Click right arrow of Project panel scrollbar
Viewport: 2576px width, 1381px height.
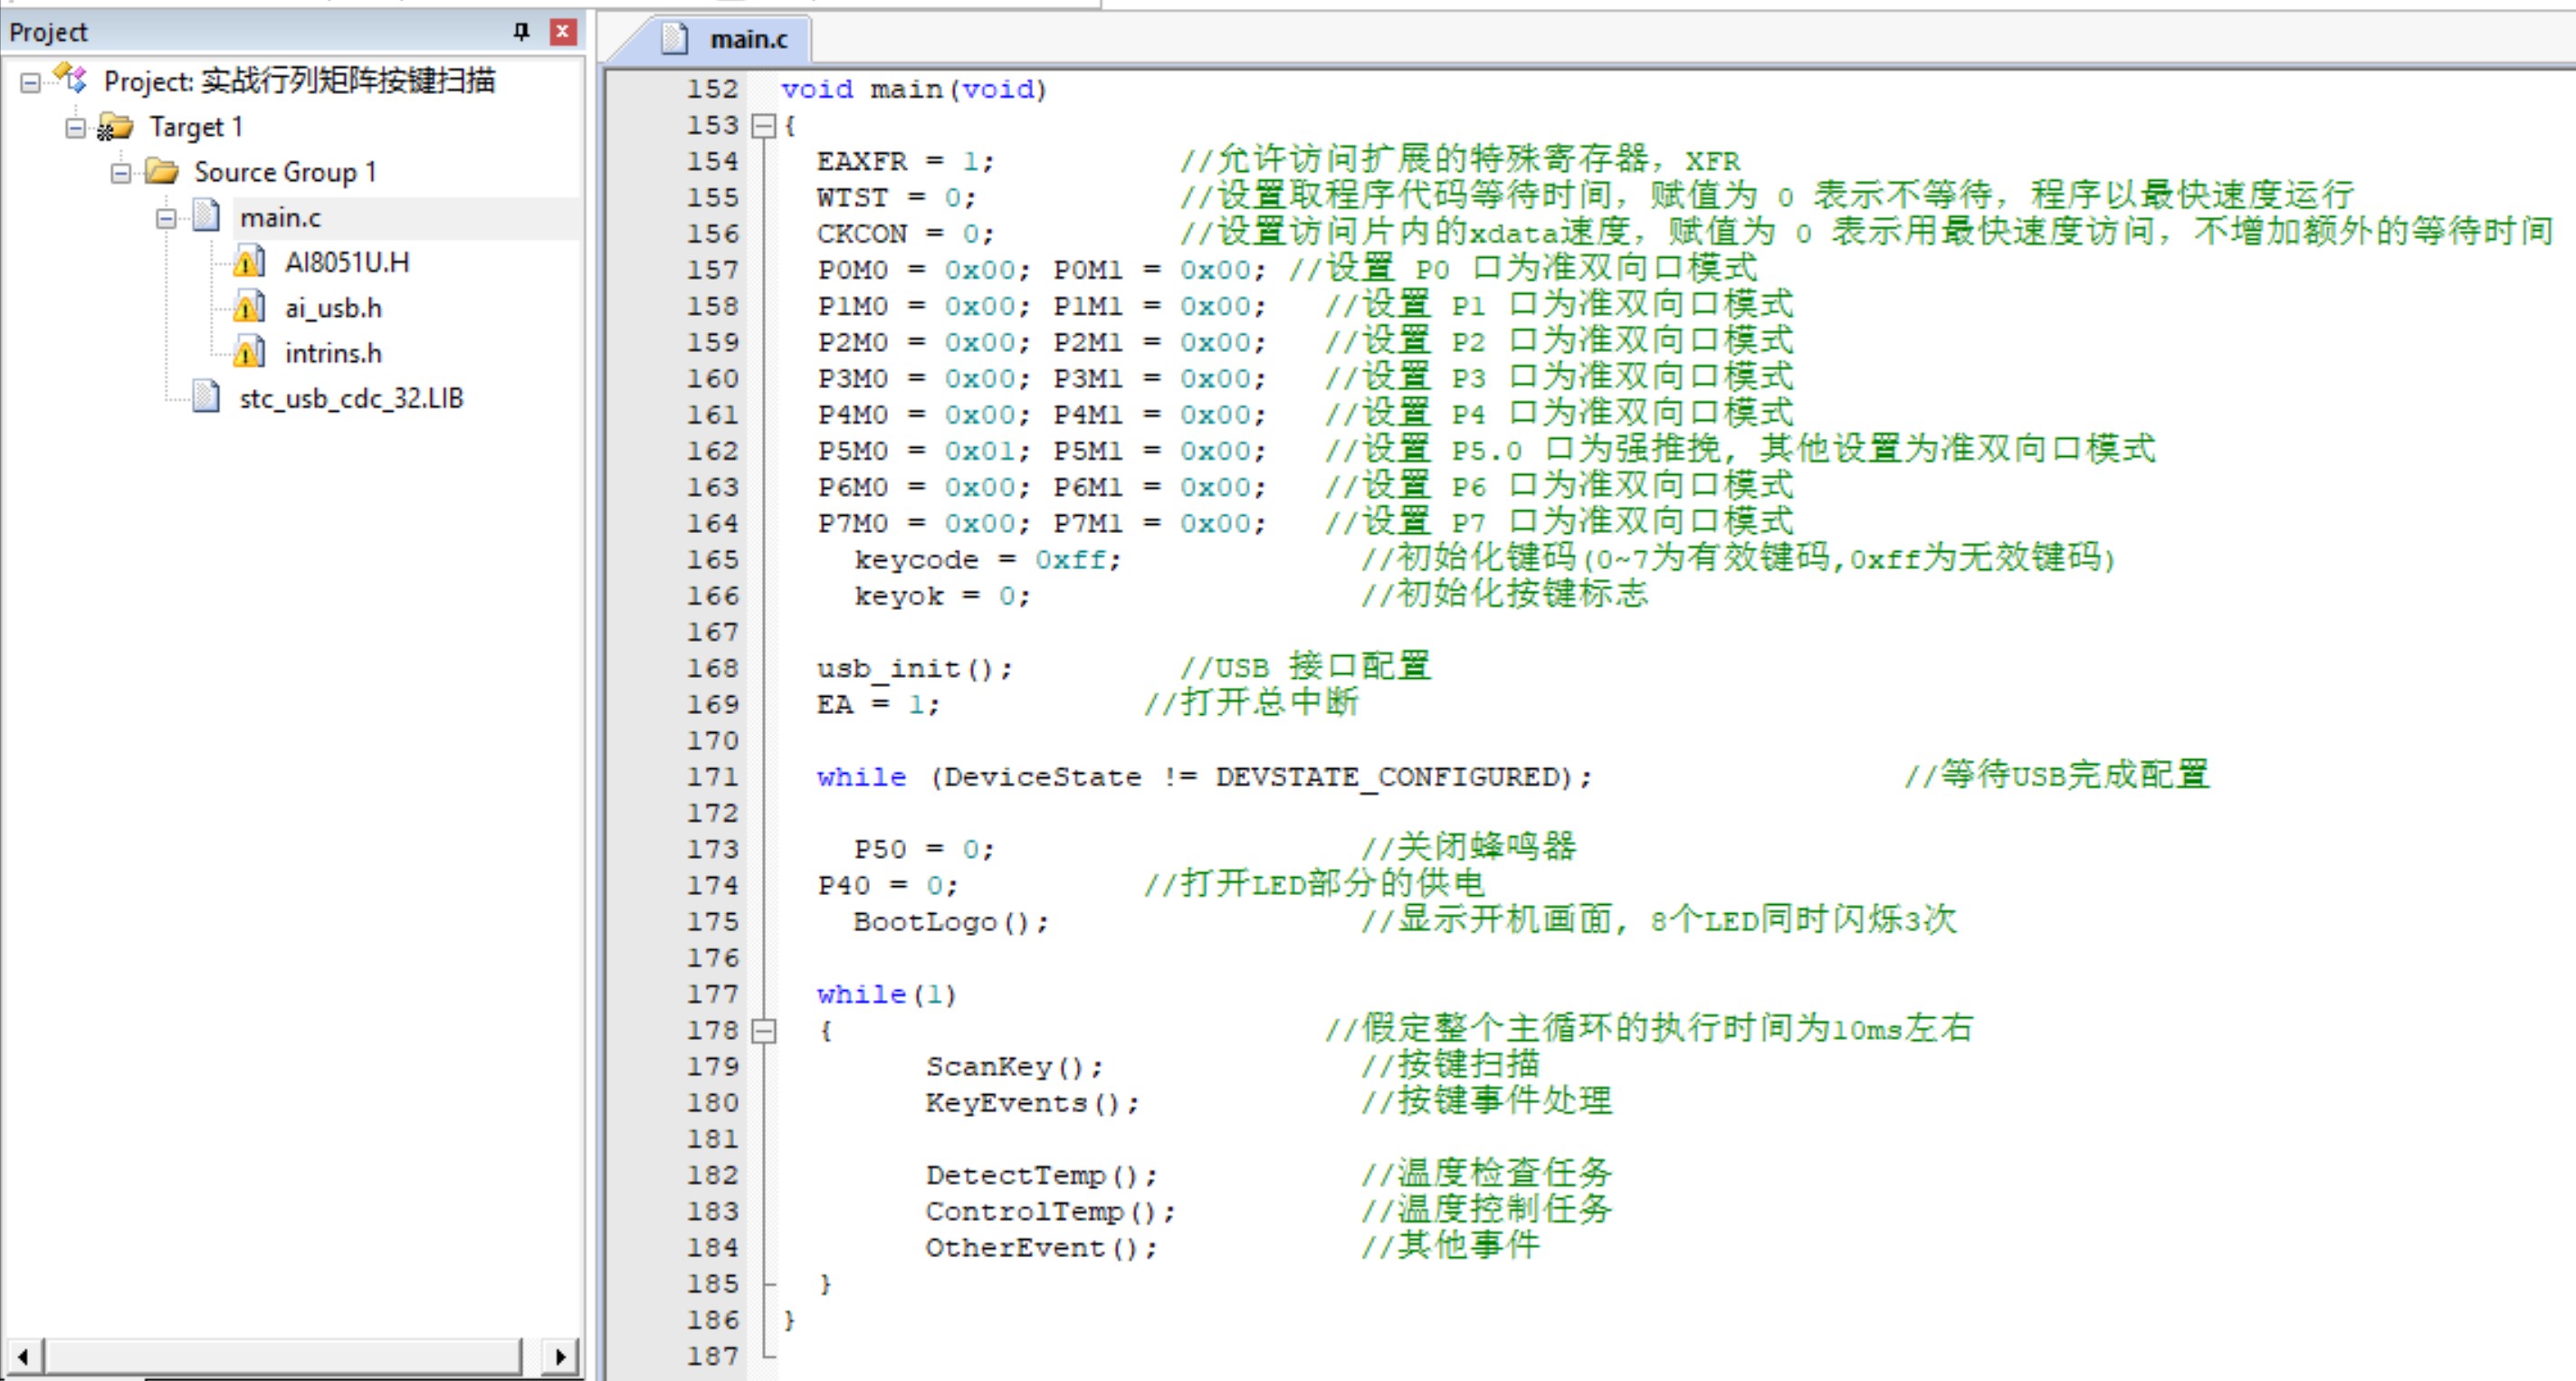[x=560, y=1357]
